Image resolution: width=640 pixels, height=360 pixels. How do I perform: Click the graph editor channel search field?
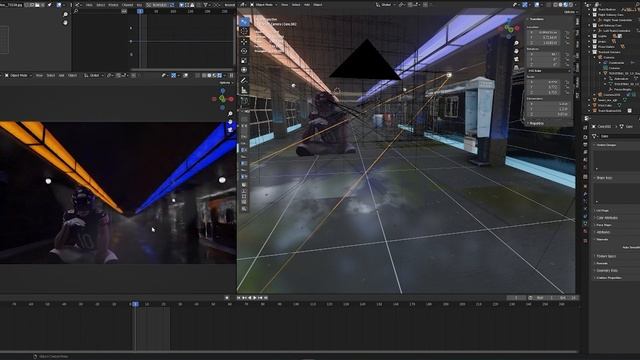101,11
